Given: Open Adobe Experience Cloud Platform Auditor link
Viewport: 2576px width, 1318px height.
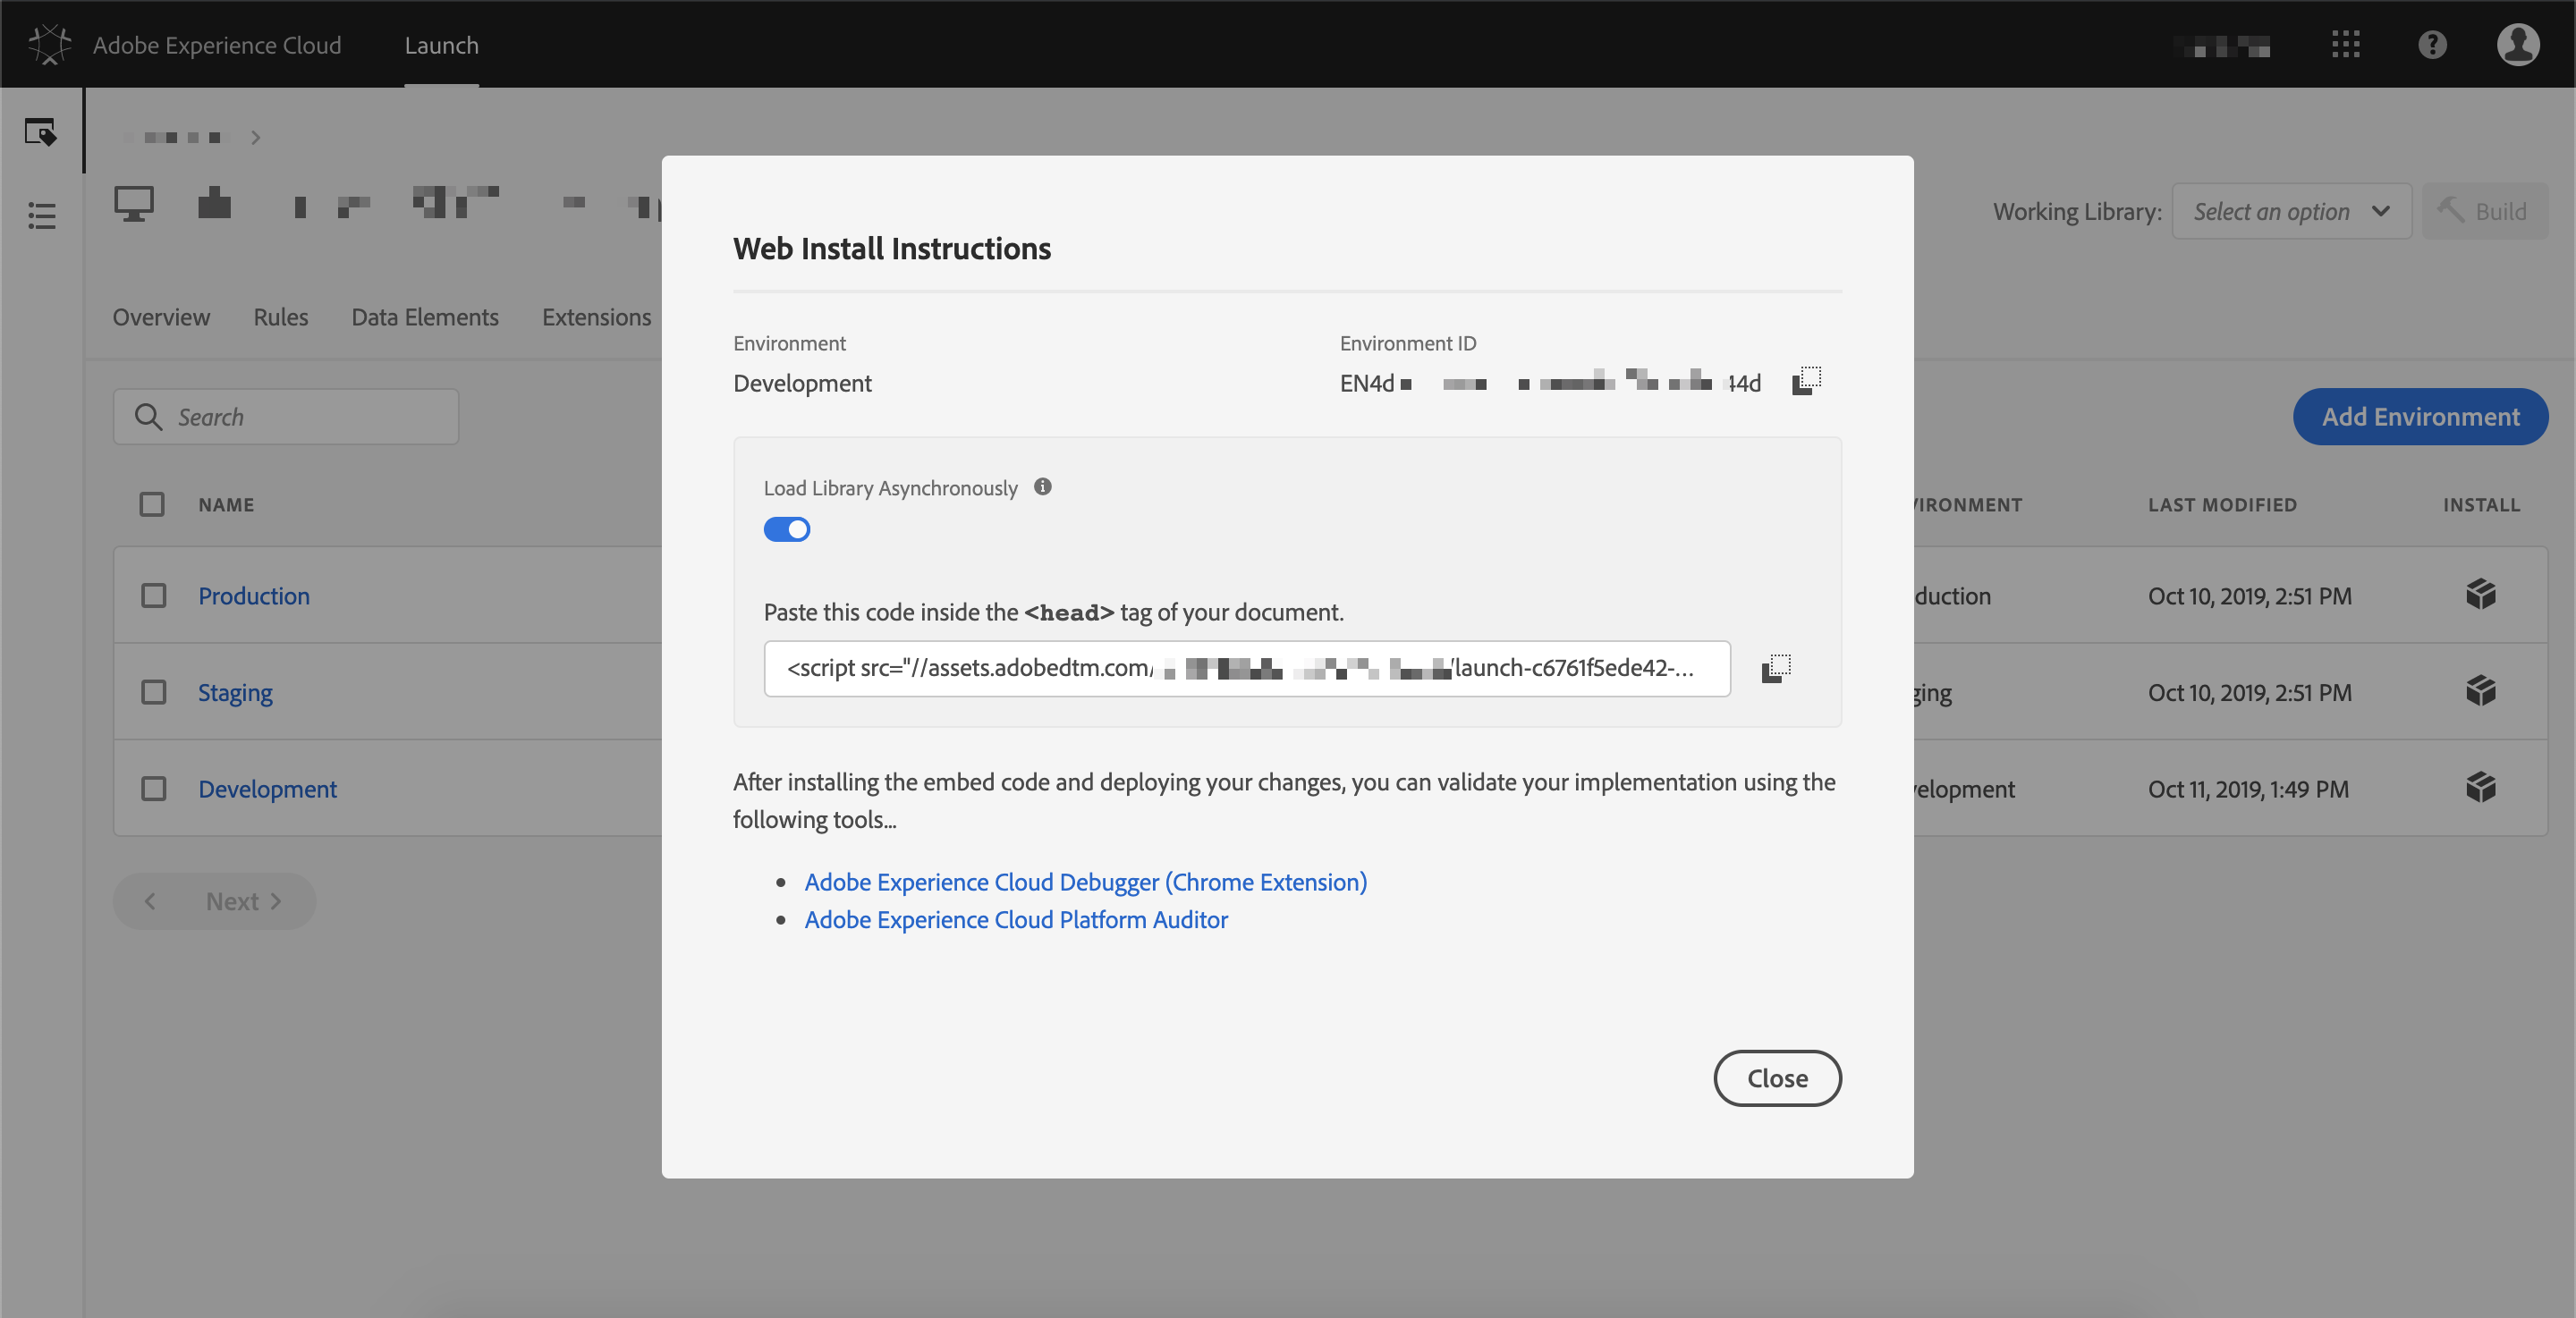Looking at the screenshot, I should pos(1015,919).
